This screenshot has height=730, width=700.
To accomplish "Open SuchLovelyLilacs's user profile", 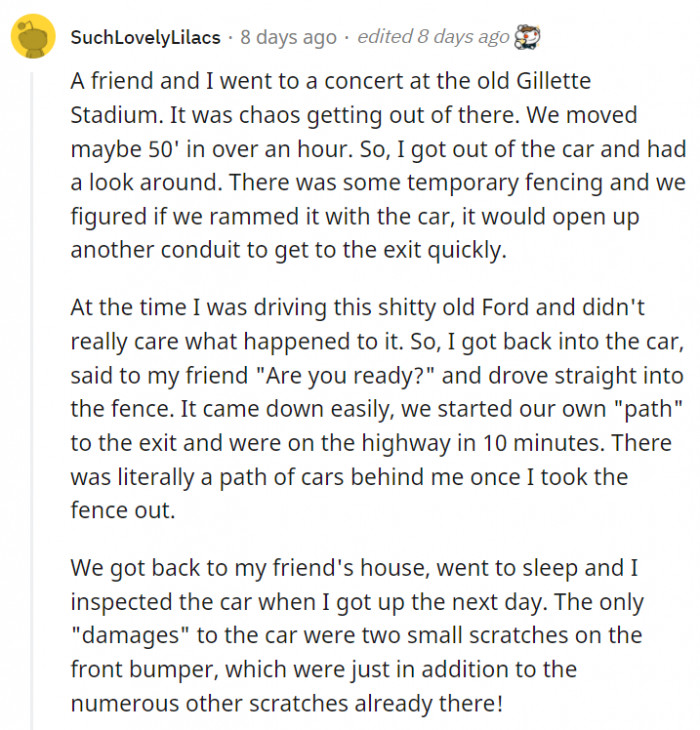I will point(145,38).
